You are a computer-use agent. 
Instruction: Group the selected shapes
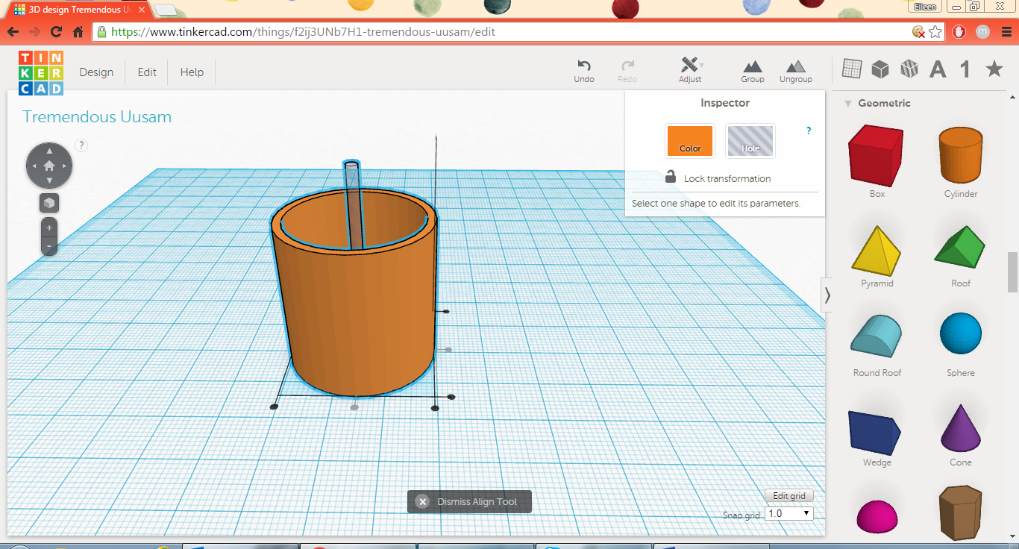click(x=753, y=71)
